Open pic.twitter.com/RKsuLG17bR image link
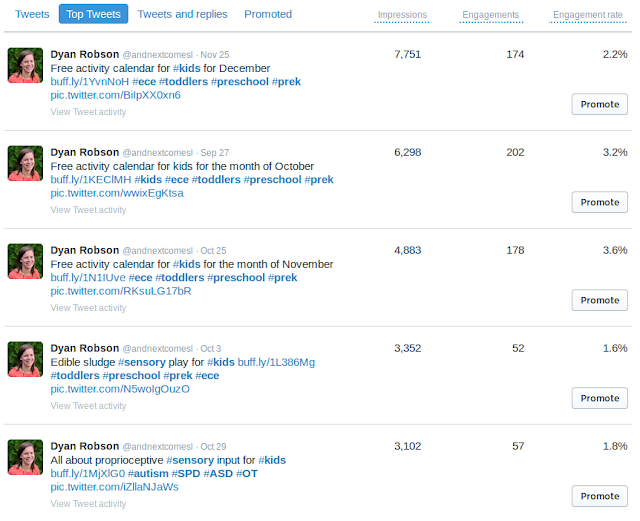640x521 pixels. pyautogui.click(x=121, y=291)
